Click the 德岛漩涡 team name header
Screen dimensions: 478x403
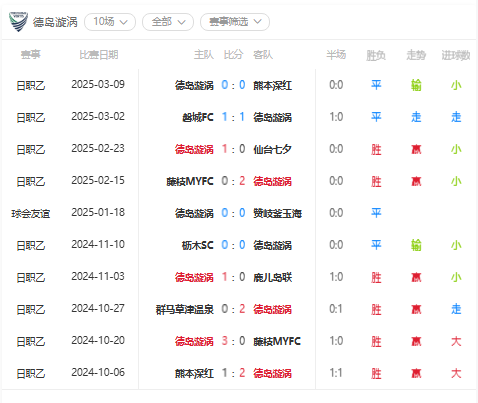55,22
